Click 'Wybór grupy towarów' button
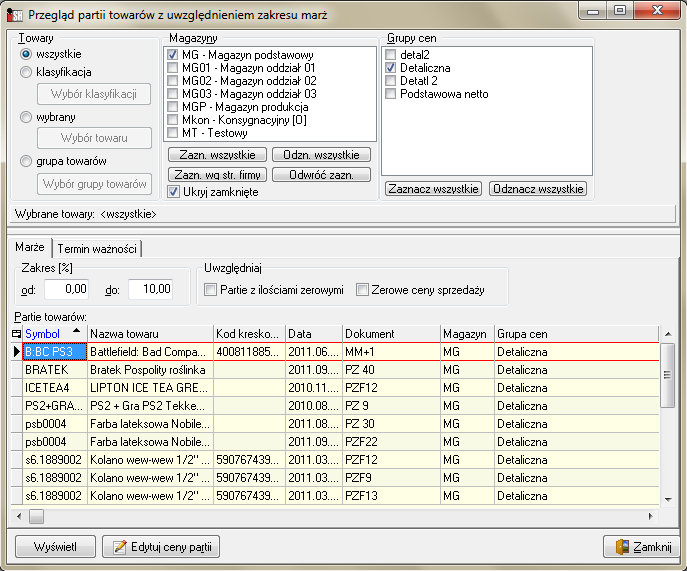 [x=95, y=184]
